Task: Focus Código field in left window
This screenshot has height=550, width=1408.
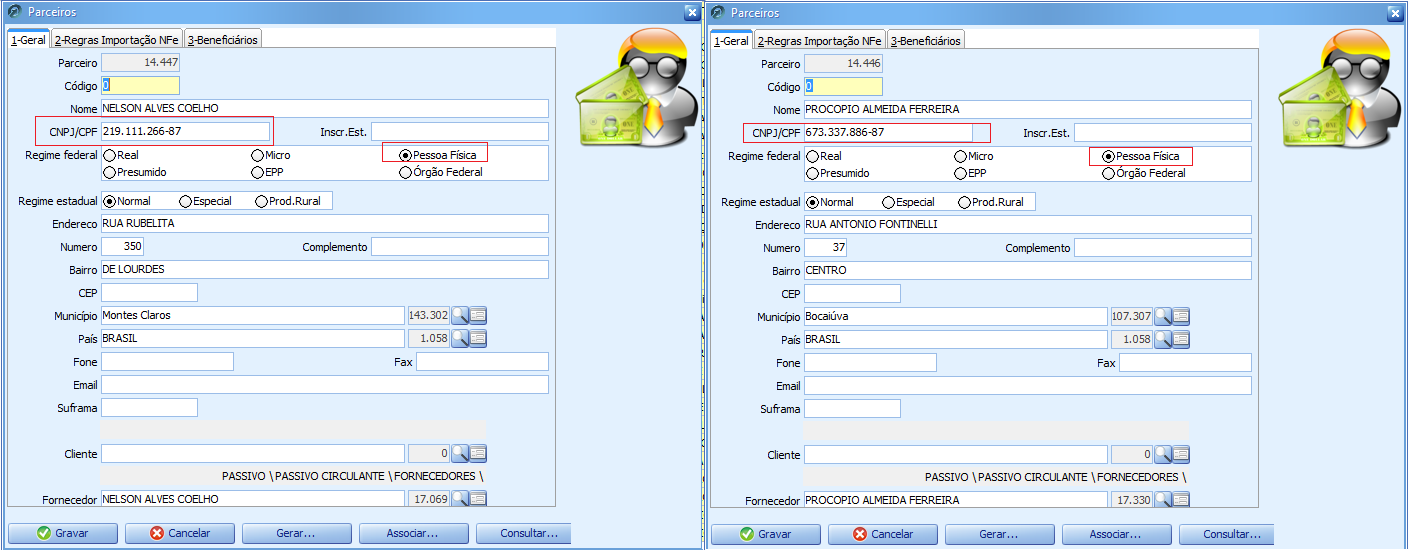Action: tap(140, 86)
